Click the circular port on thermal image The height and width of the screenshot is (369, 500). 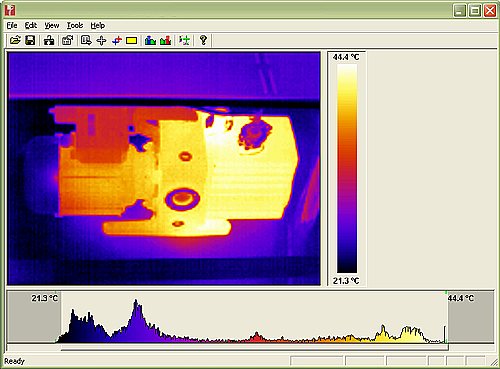[x=182, y=199]
